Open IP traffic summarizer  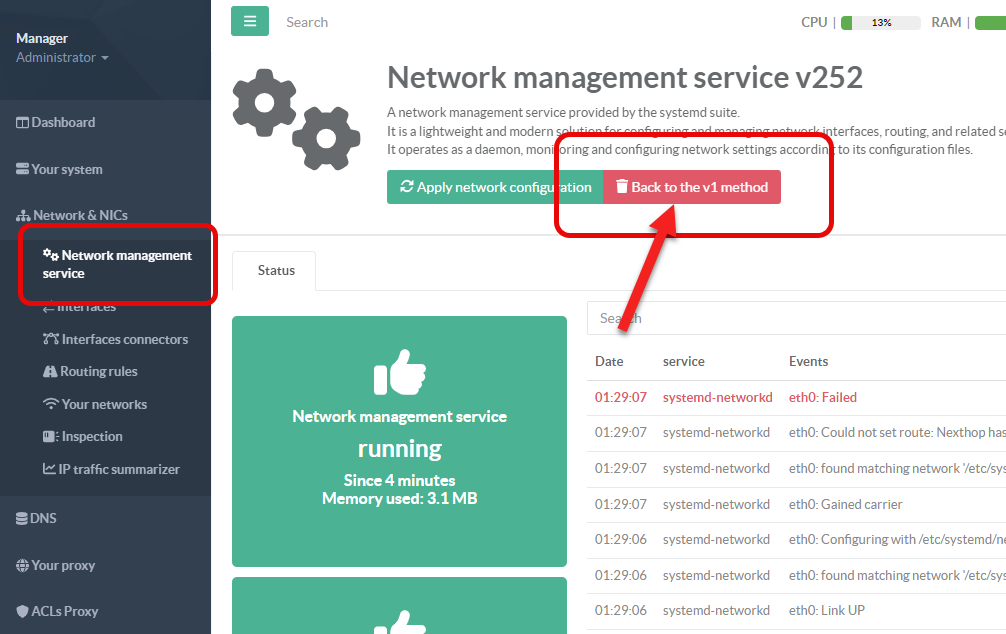click(111, 469)
